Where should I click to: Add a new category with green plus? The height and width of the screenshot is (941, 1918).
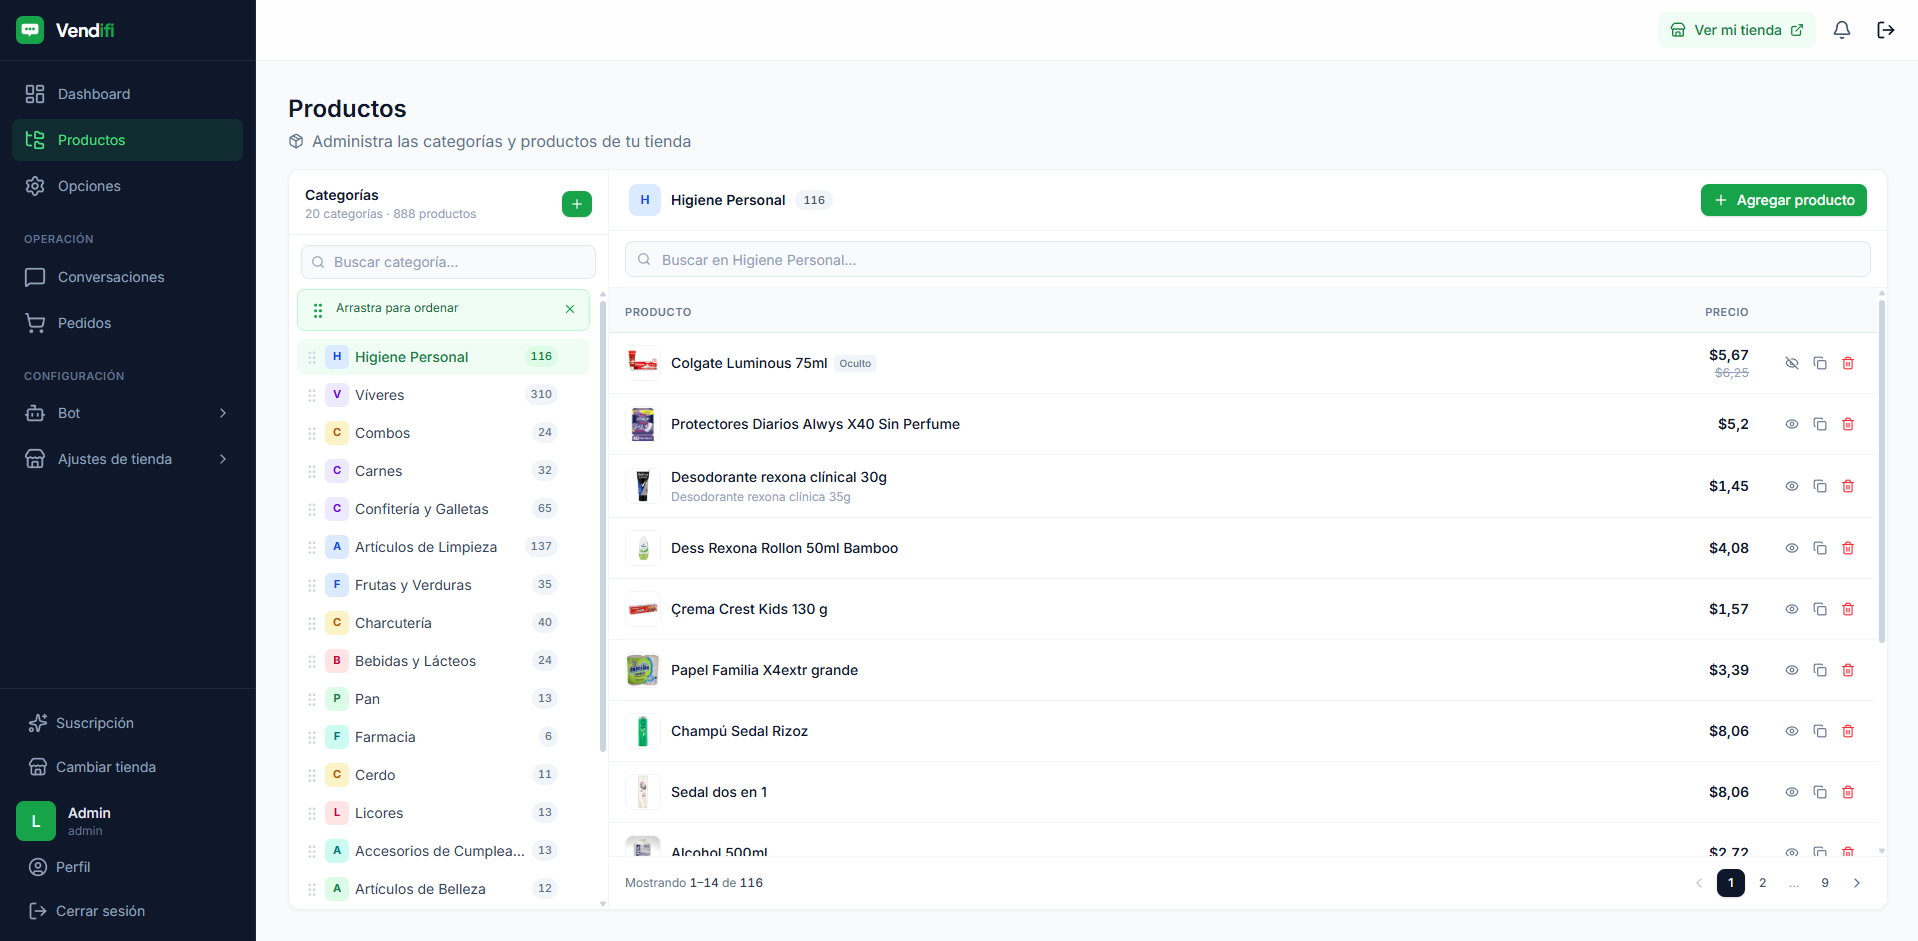pyautogui.click(x=576, y=204)
